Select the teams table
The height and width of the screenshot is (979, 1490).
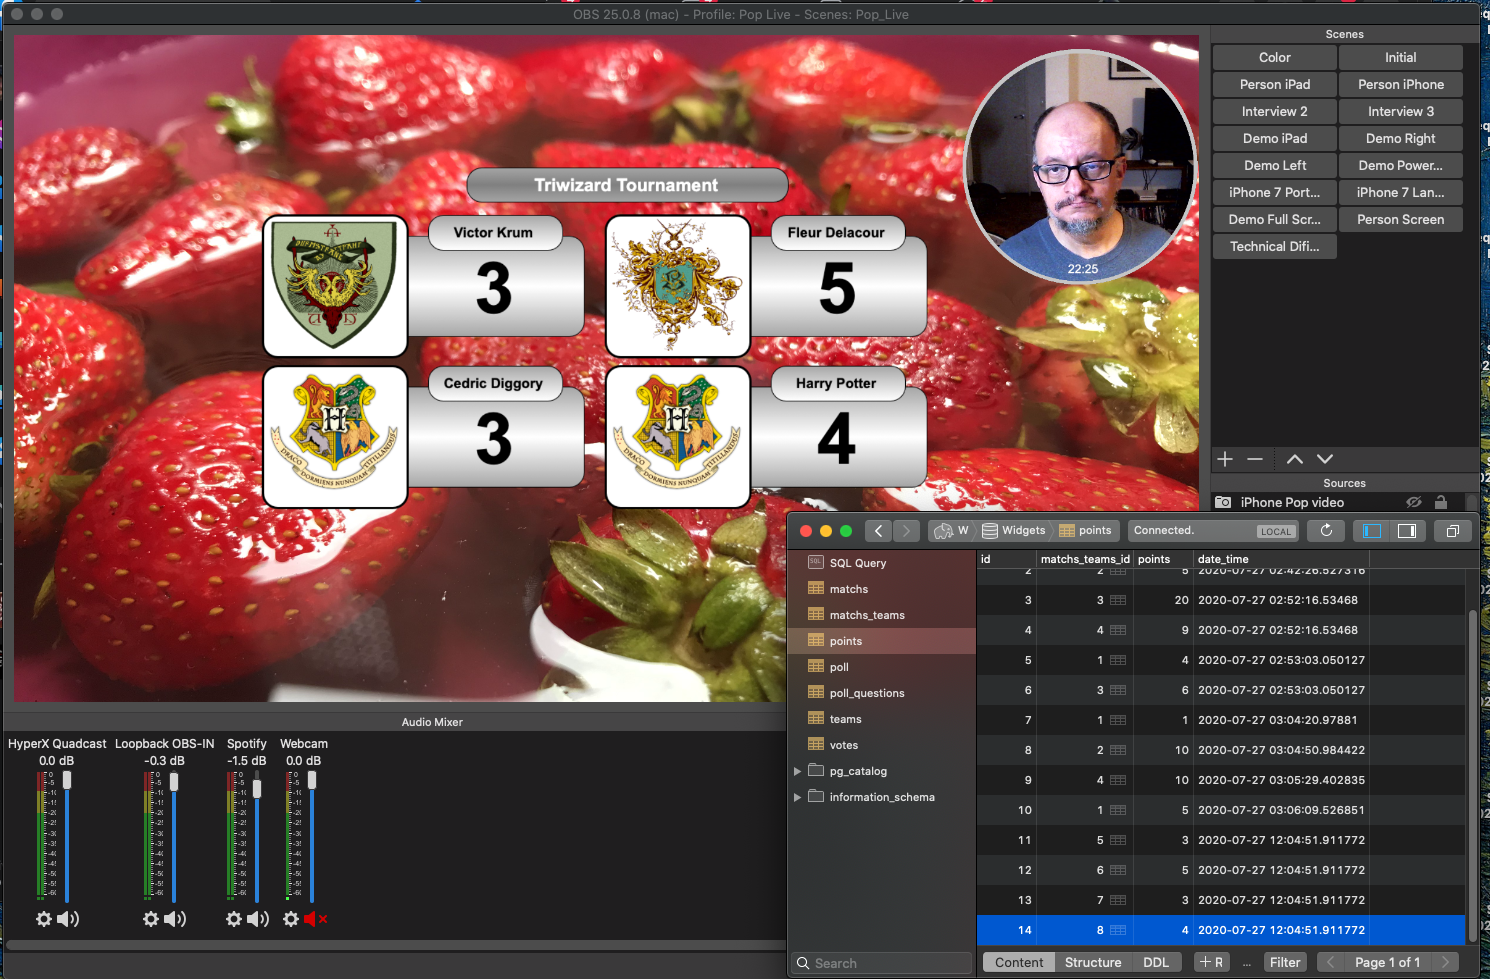[882, 719]
